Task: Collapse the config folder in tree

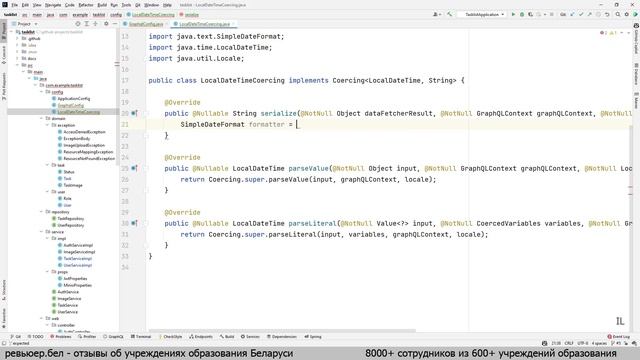Action: click(x=42, y=92)
